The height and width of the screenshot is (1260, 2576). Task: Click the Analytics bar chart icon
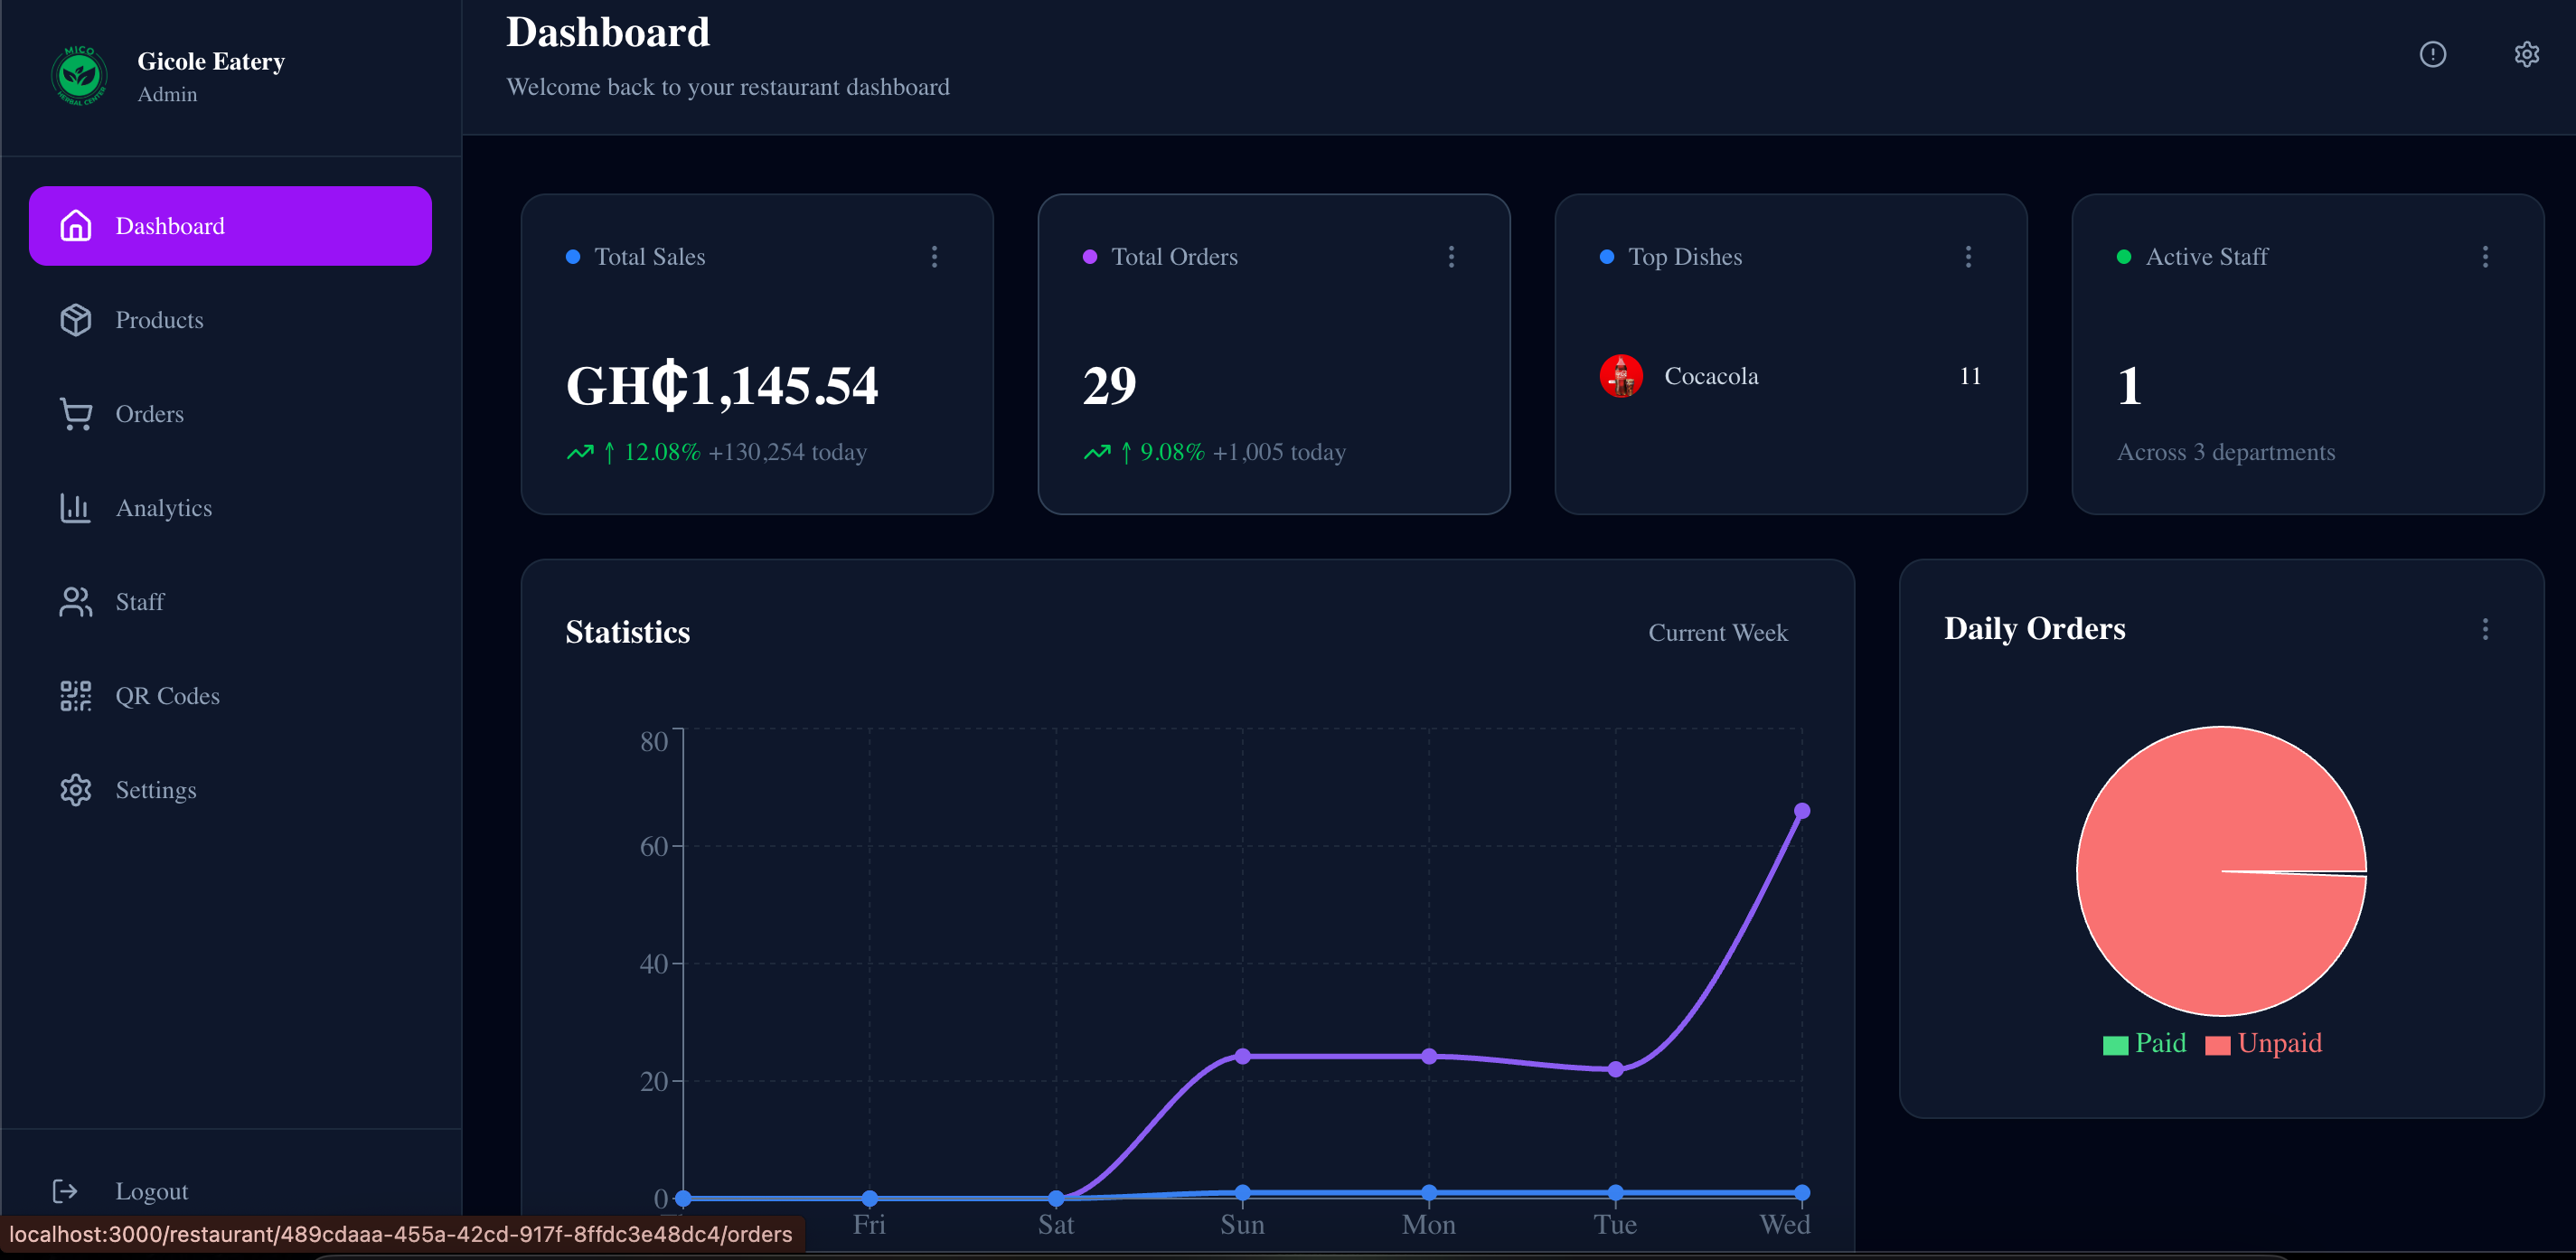click(76, 508)
